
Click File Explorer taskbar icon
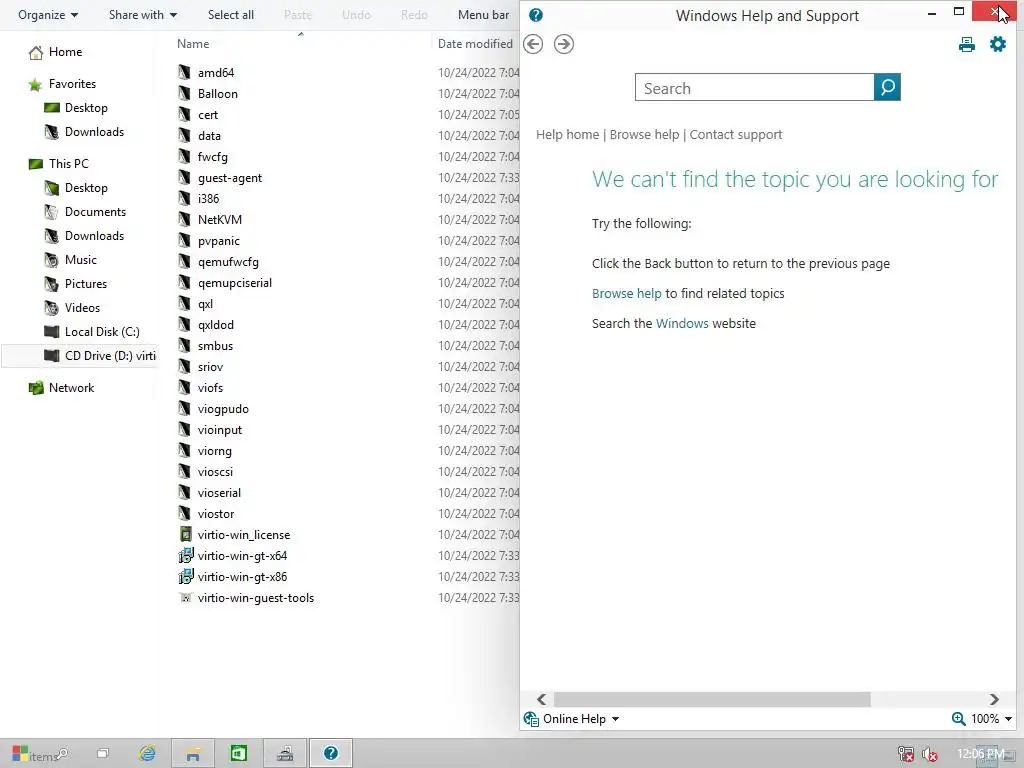(193, 754)
